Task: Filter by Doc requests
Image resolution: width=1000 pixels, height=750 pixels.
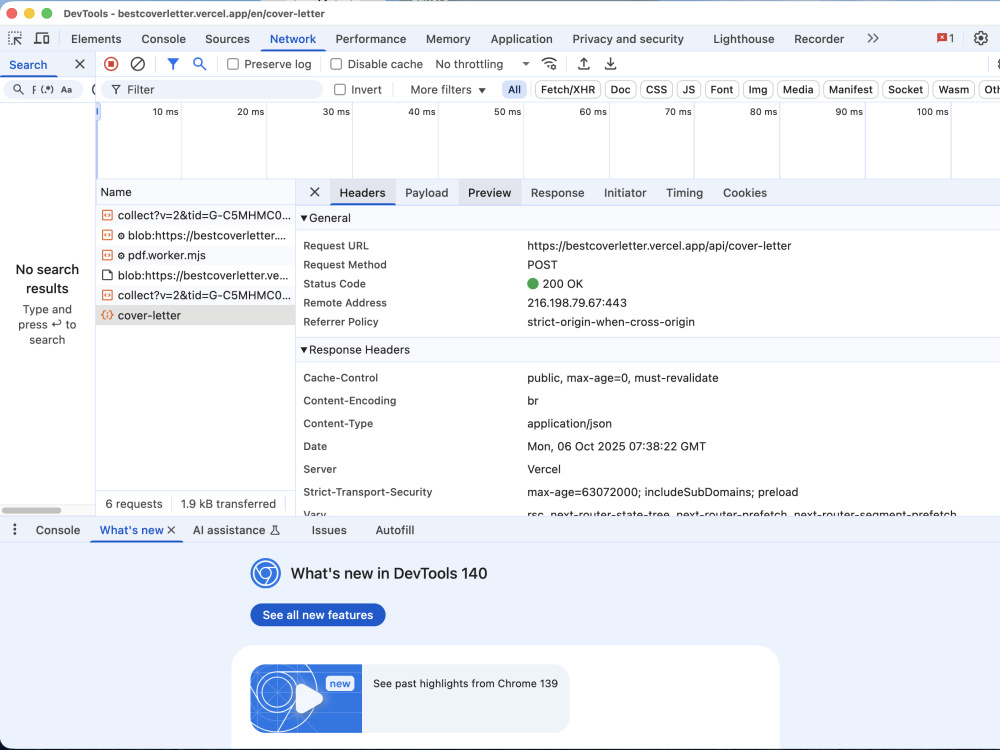Action: 621,89
